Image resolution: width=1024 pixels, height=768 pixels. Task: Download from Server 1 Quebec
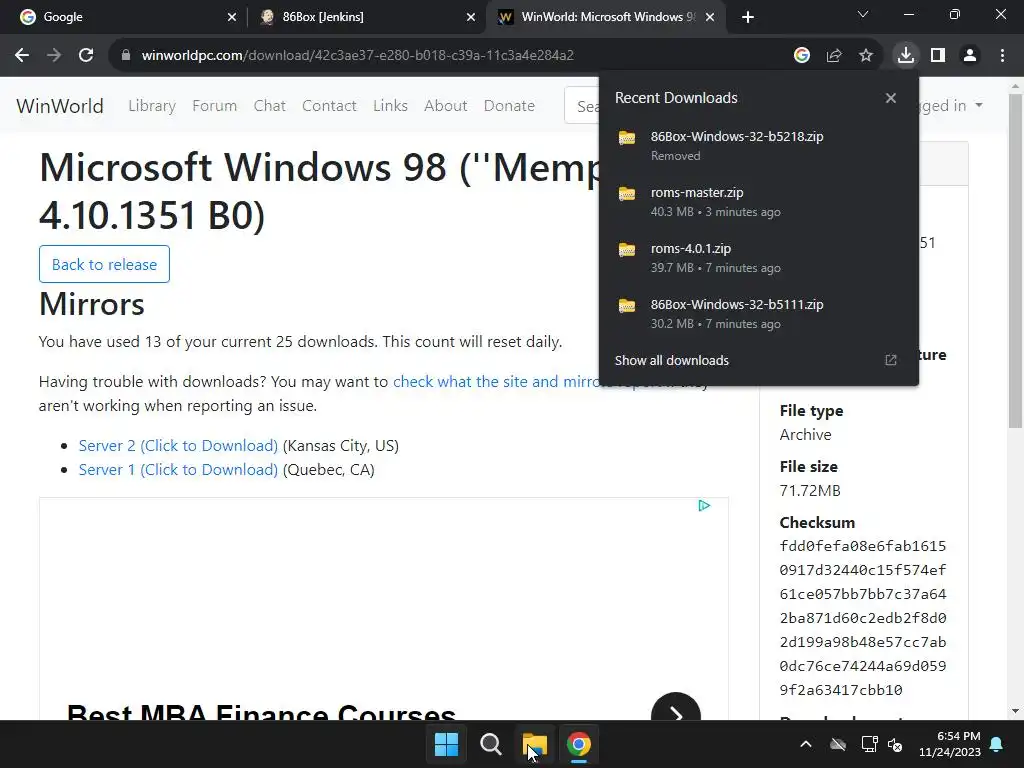[178, 470]
